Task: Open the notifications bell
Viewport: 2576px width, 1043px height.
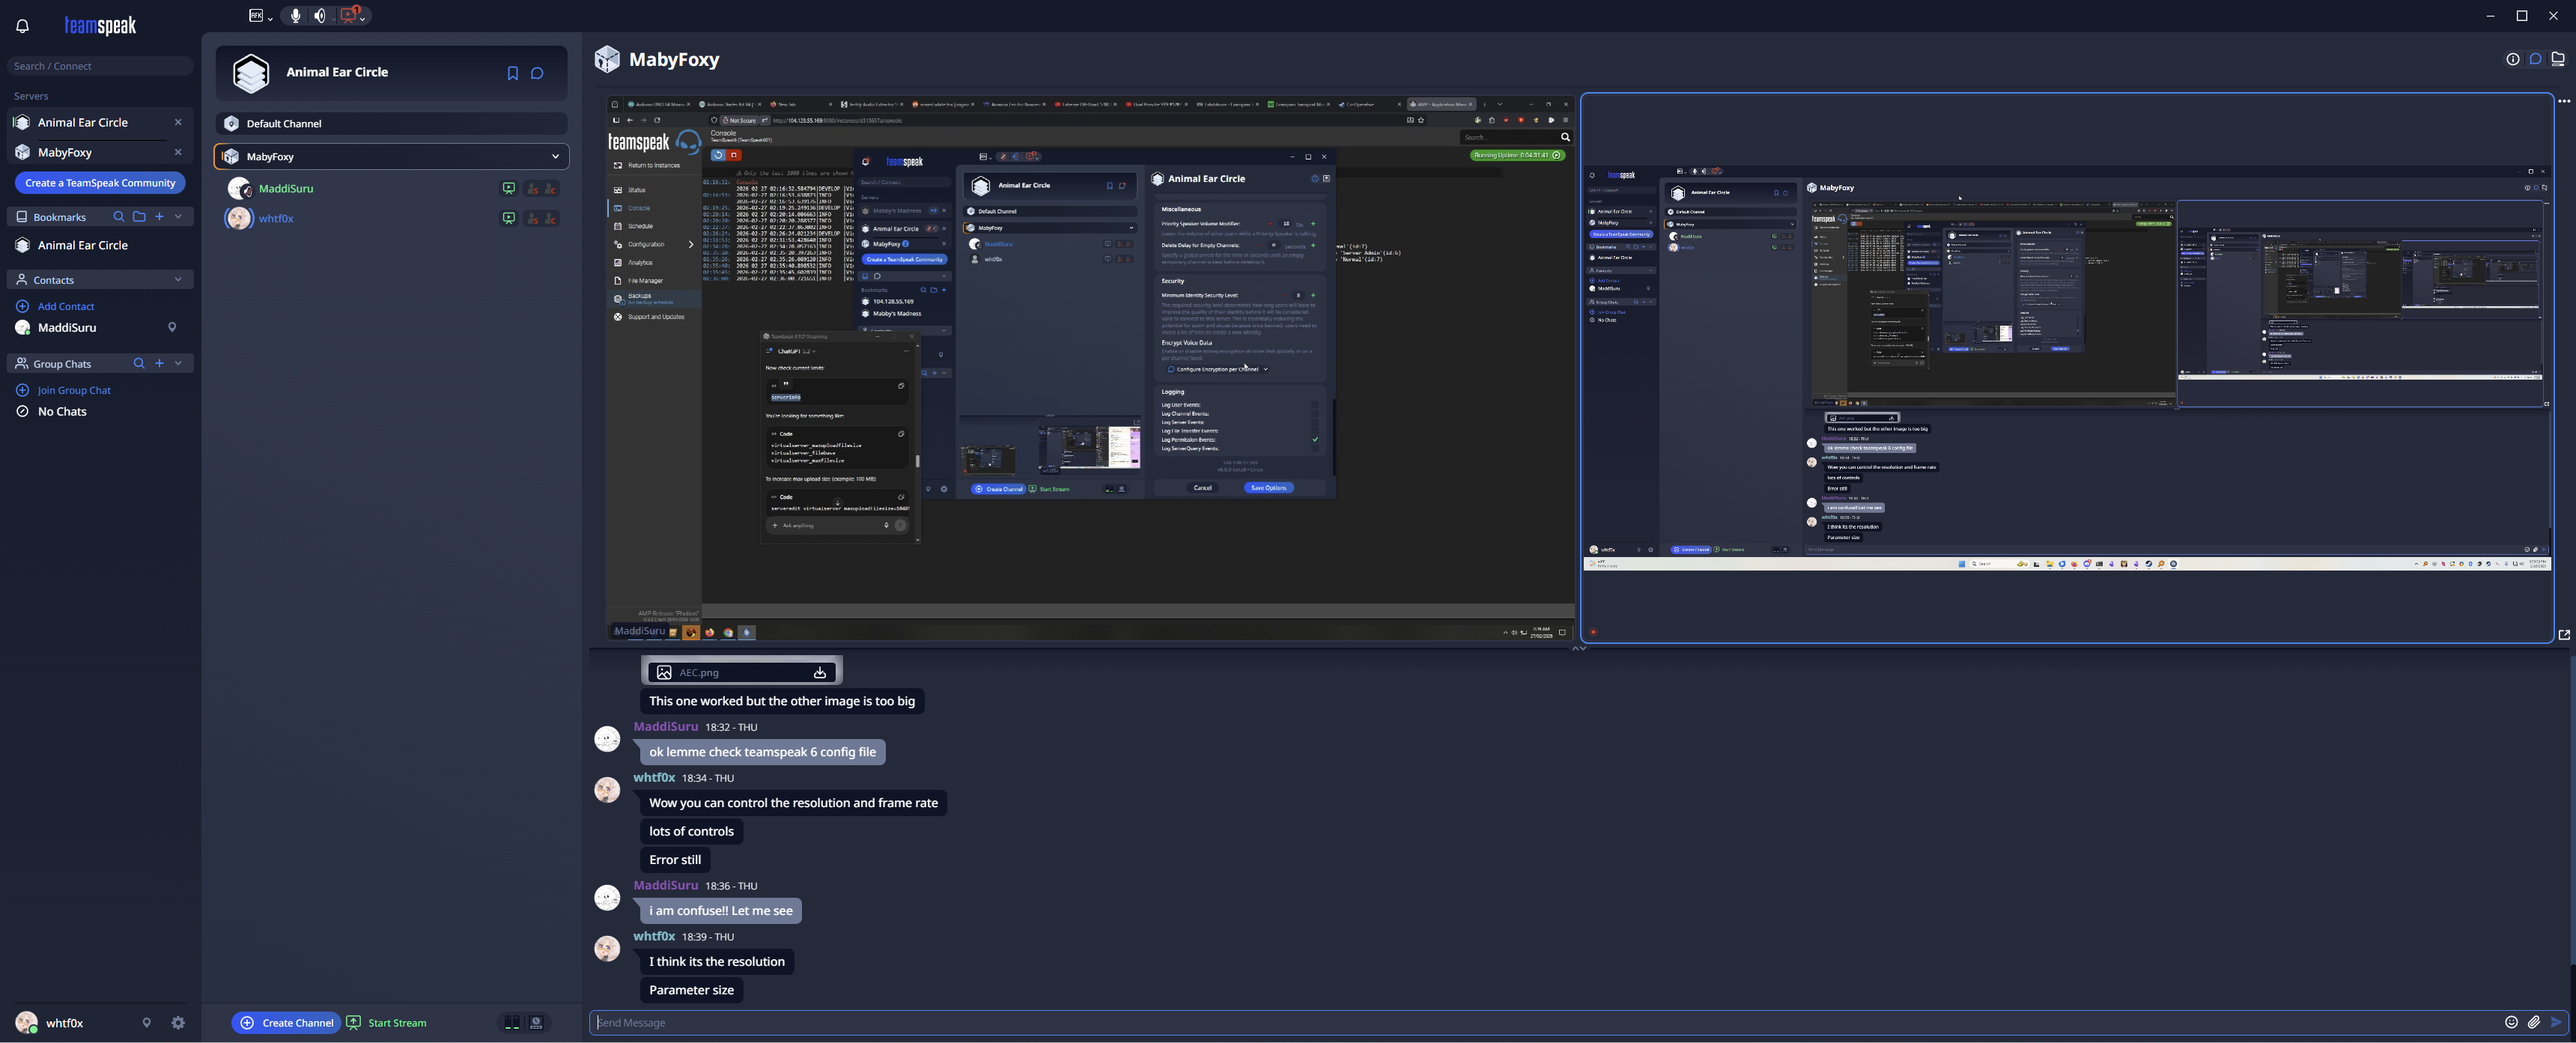Action: (22, 26)
